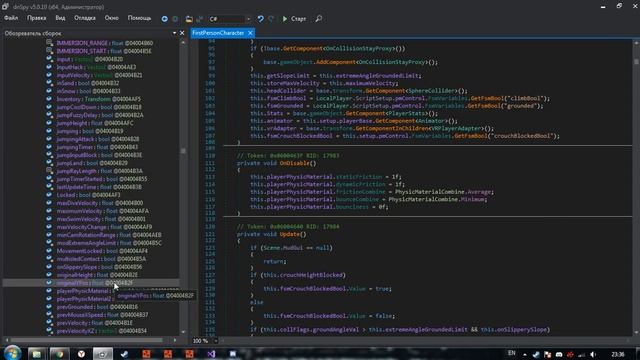Viewport: 640px width, 360px height.
Task: Open the Правка menu
Action: (36, 18)
